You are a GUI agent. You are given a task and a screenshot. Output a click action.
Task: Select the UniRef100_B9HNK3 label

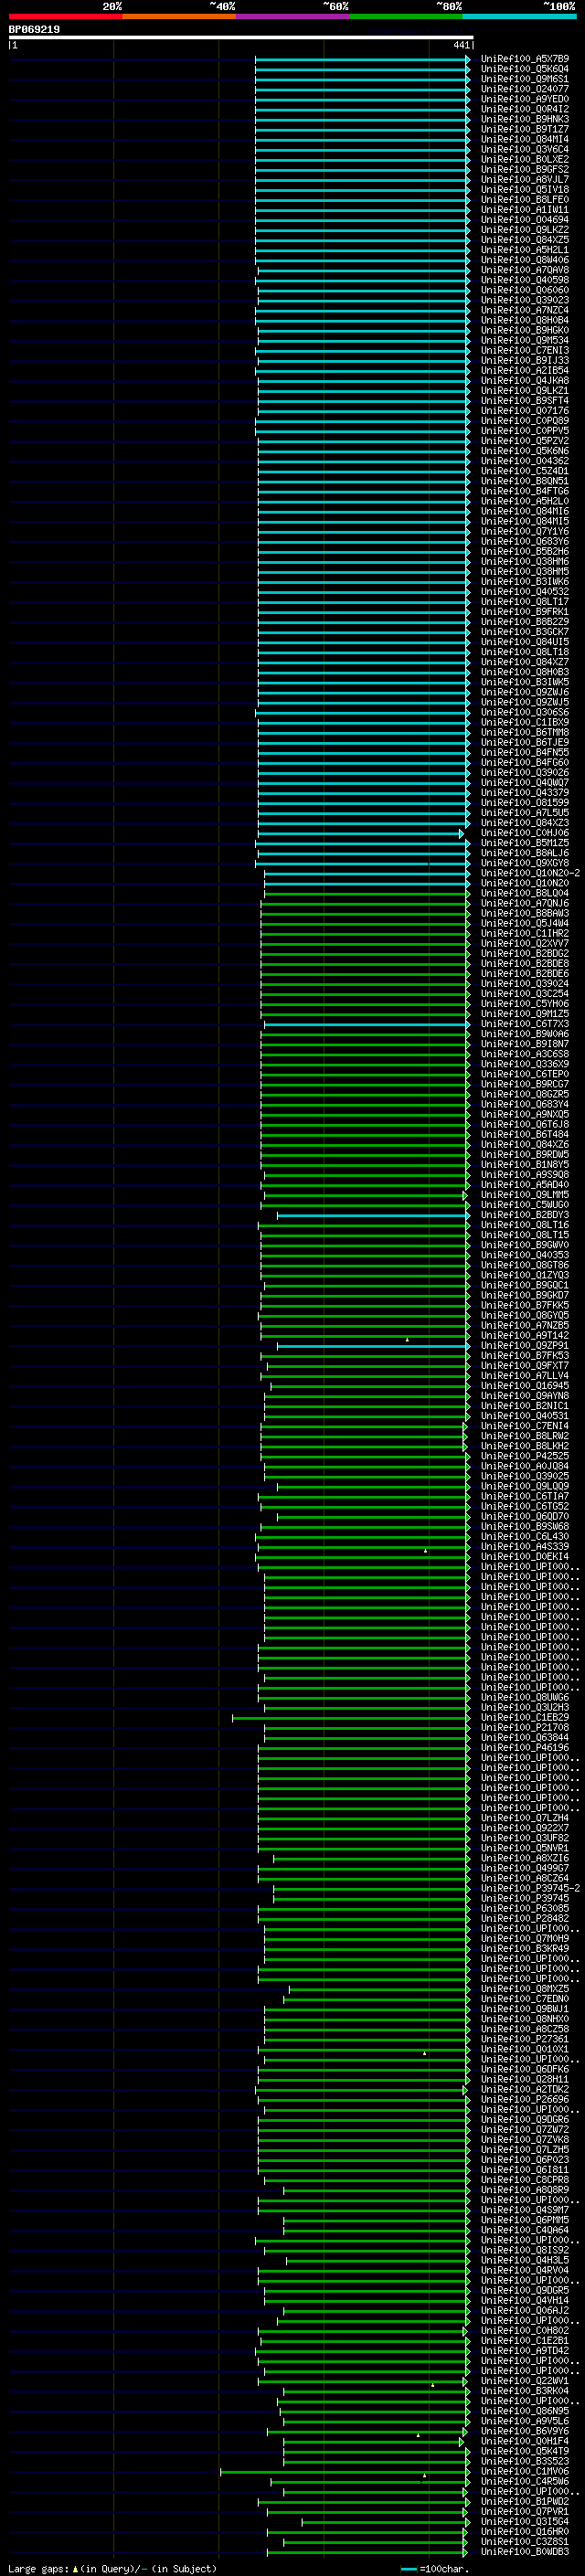pos(524,119)
